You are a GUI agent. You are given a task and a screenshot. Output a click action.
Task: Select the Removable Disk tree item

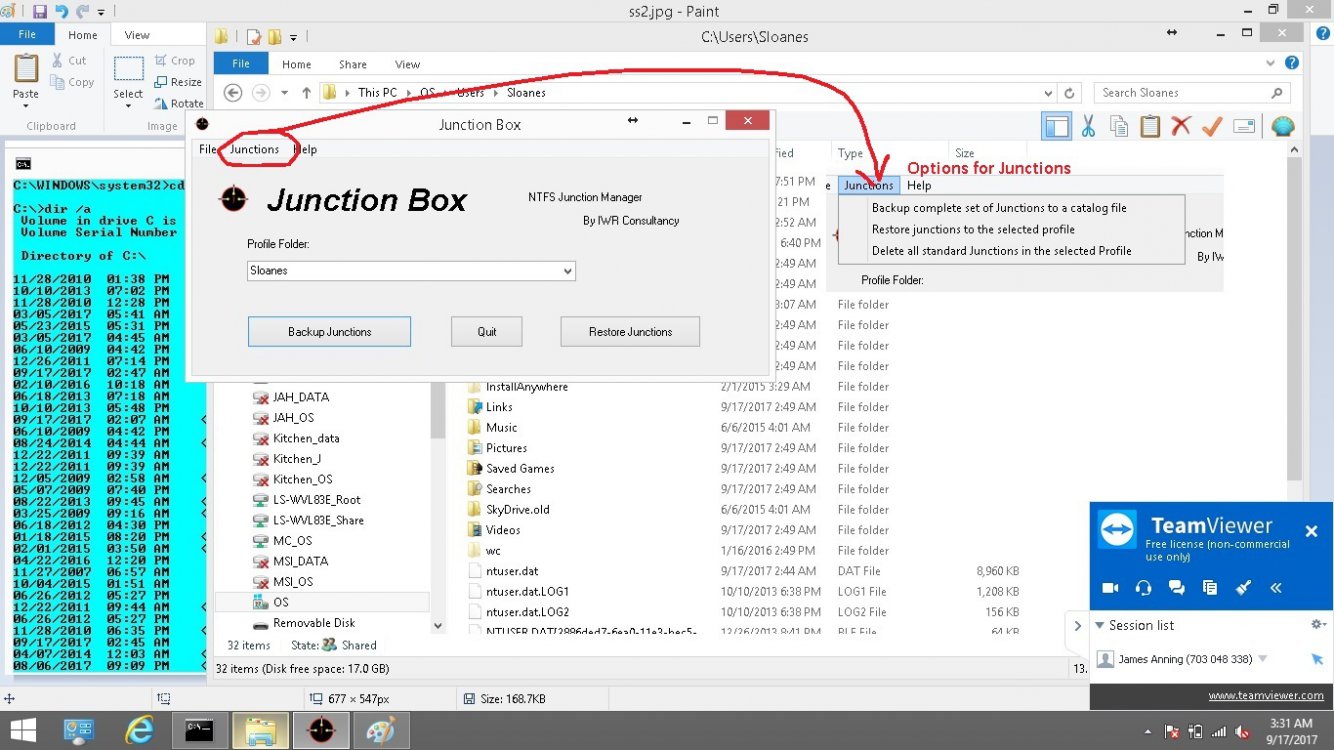tap(314, 623)
